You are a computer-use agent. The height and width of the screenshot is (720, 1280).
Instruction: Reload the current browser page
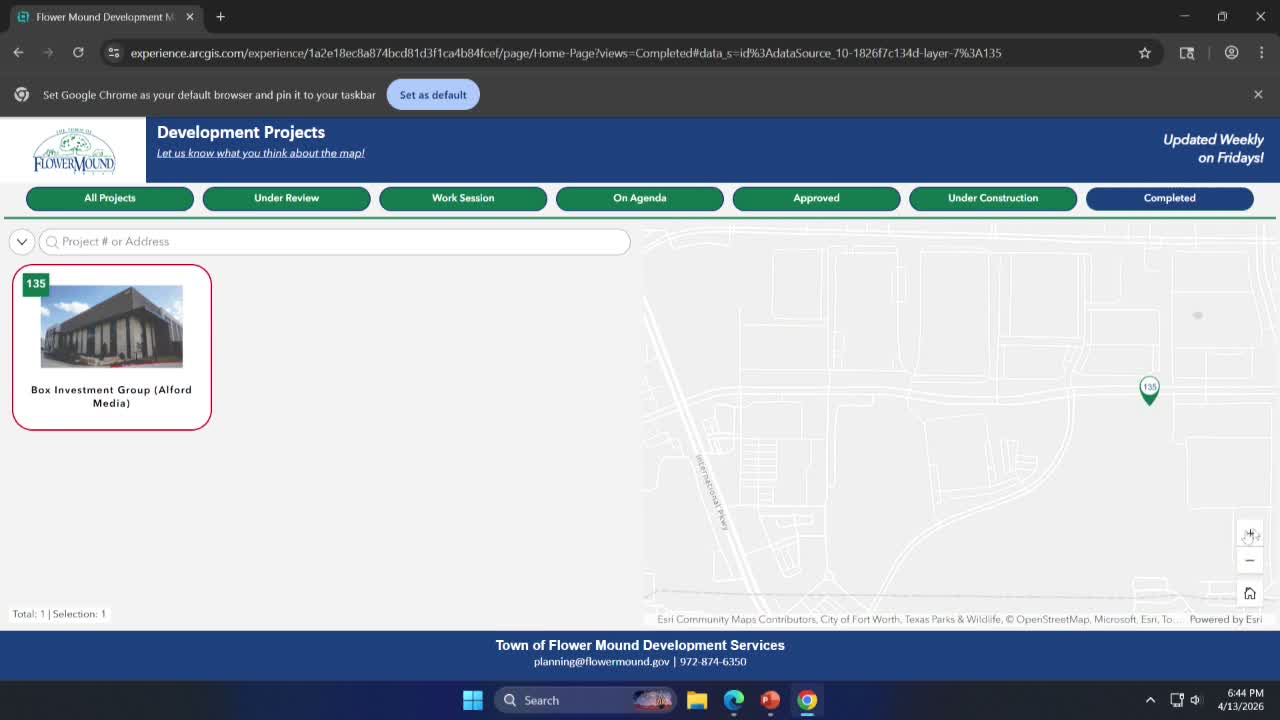(78, 53)
